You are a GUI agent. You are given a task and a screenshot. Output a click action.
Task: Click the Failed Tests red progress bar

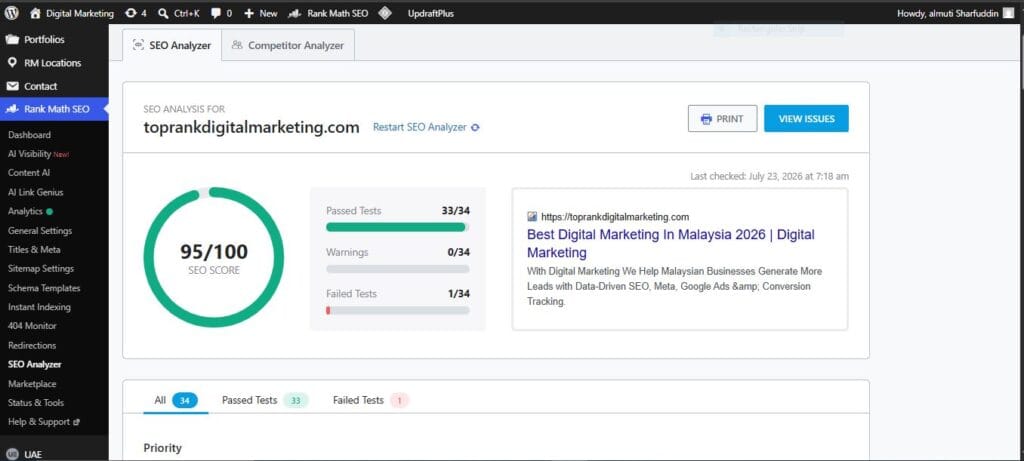(x=398, y=311)
